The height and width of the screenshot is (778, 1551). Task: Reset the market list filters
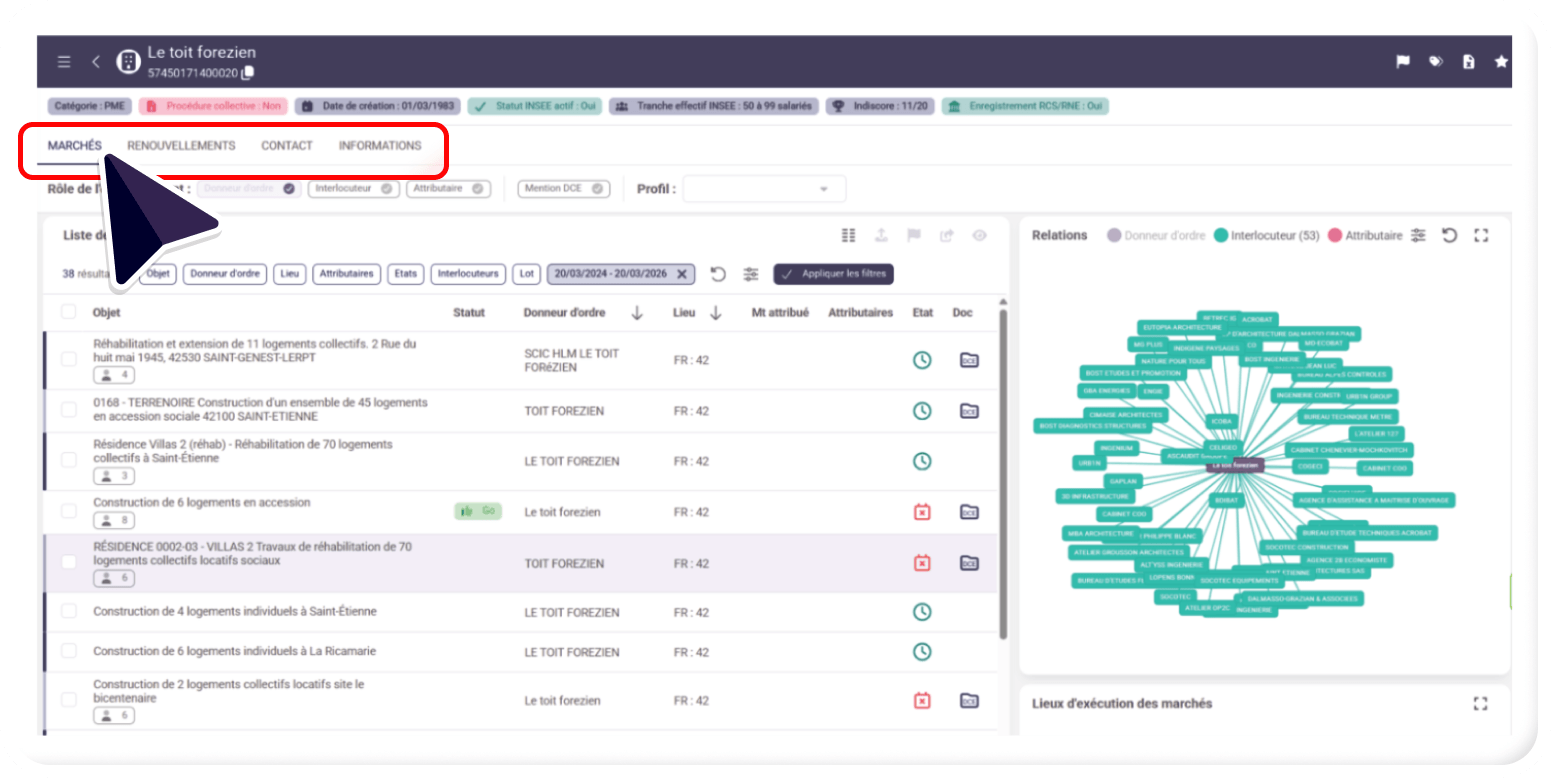click(x=717, y=274)
